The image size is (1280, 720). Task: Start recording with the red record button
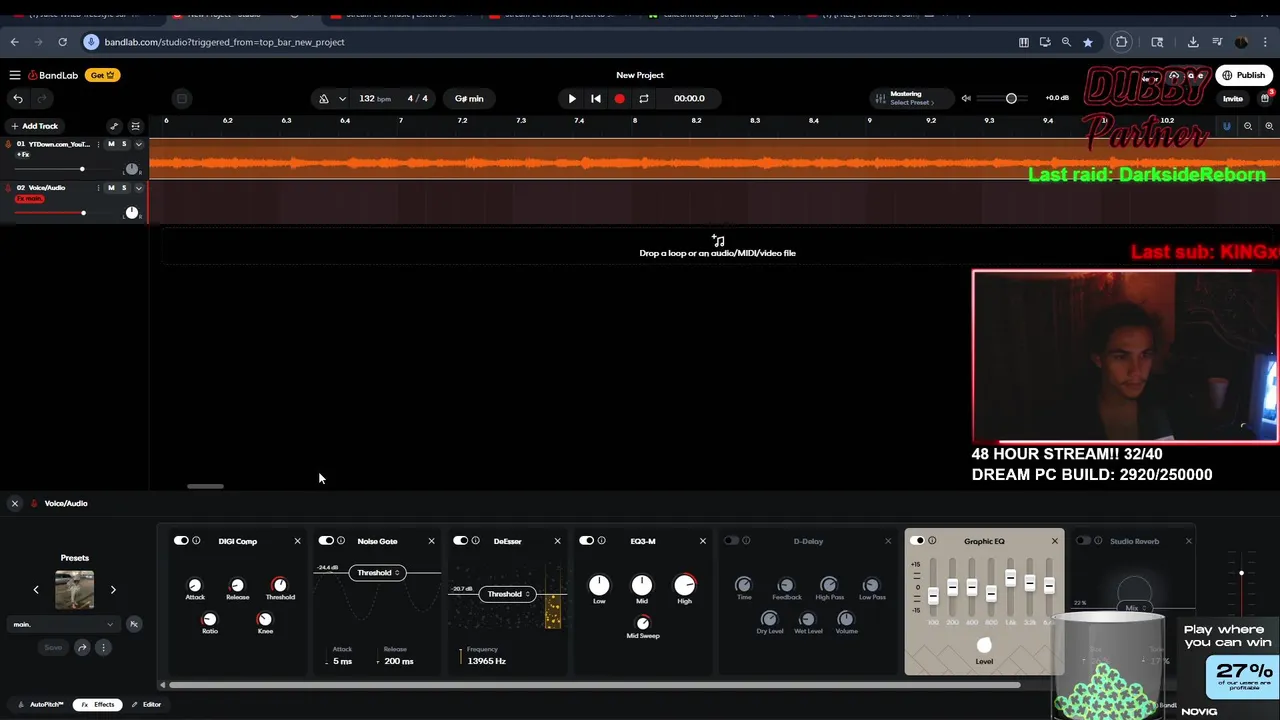[620, 98]
